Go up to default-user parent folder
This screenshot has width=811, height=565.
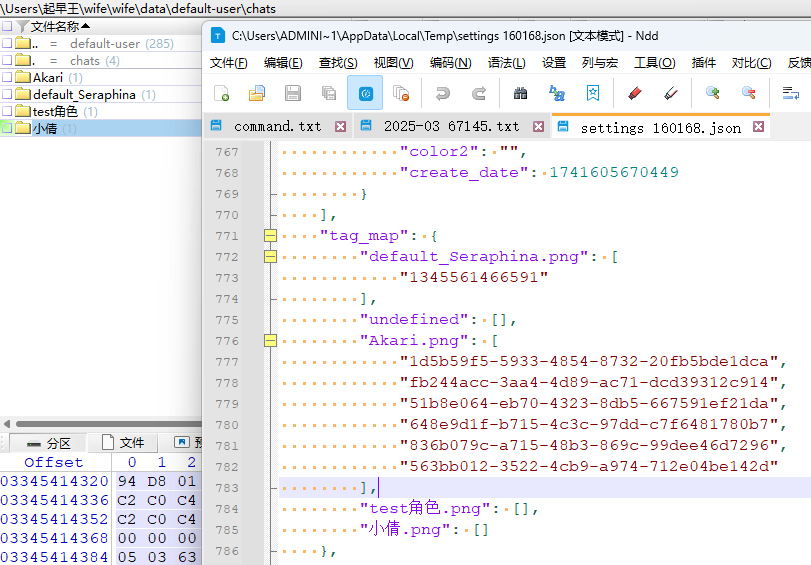(x=101, y=43)
